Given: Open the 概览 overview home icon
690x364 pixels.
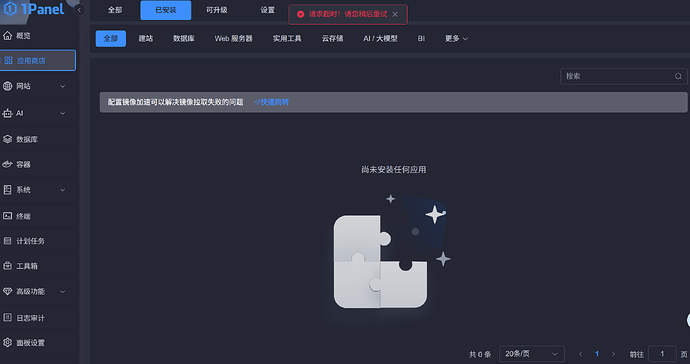Looking at the screenshot, I should click(7, 36).
